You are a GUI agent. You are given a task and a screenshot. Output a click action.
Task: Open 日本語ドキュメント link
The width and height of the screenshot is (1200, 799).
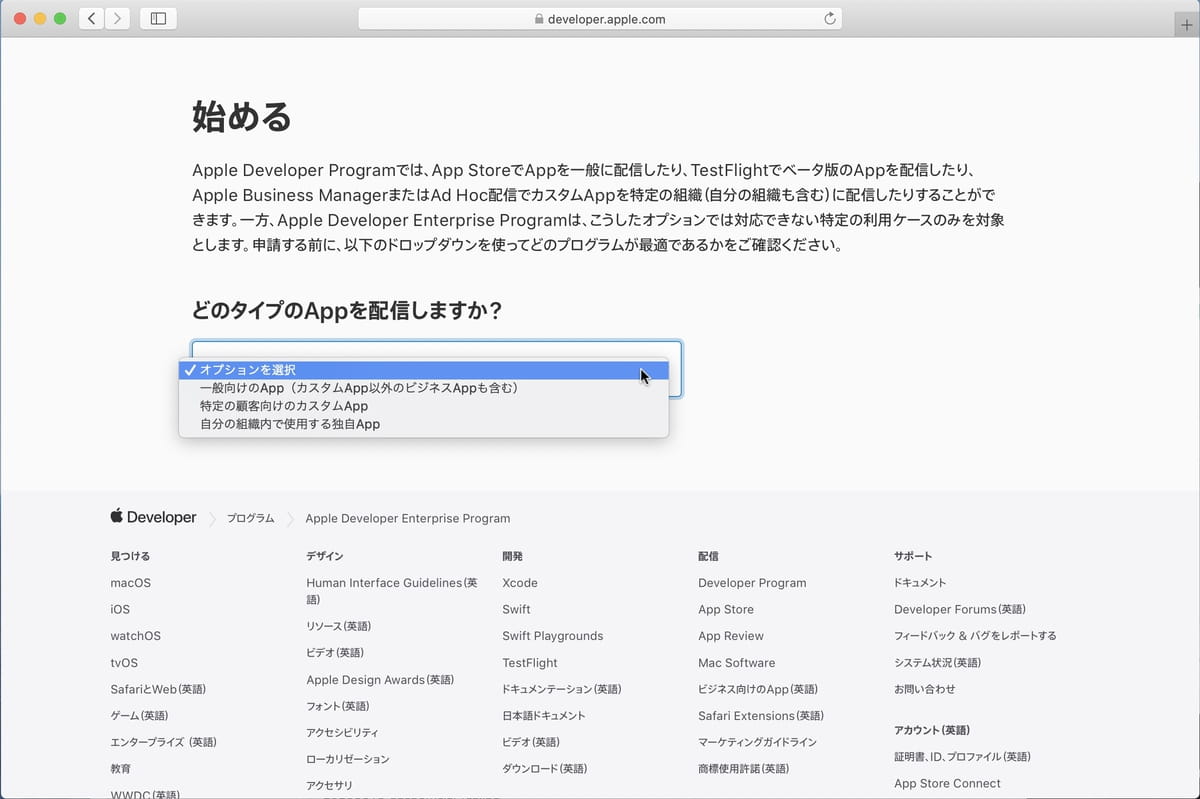(544, 716)
